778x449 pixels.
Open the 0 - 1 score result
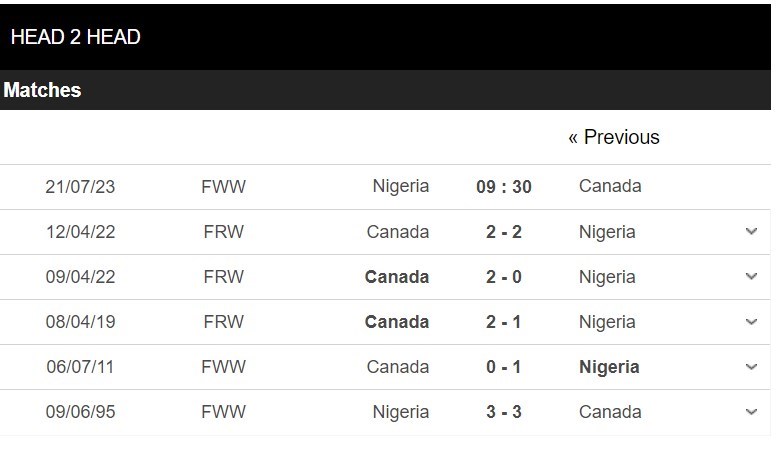pyautogui.click(x=504, y=367)
